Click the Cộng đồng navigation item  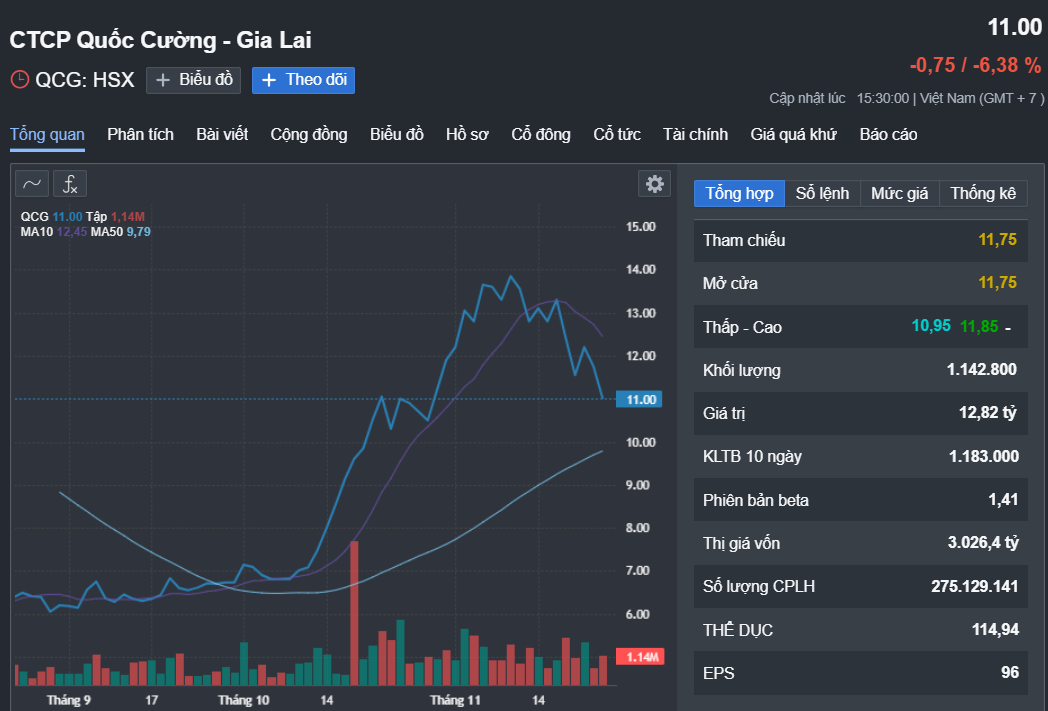(309, 134)
